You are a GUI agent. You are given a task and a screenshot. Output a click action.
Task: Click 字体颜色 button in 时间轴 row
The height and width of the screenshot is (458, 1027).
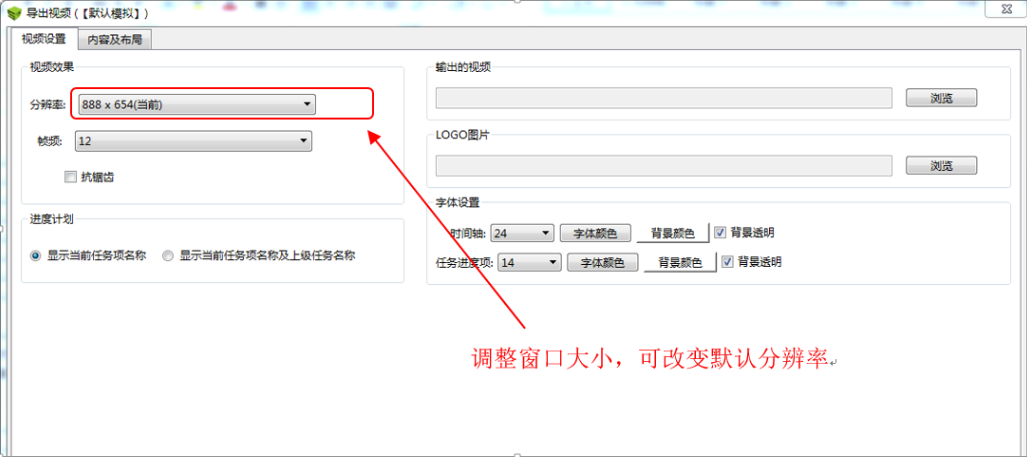pyautogui.click(x=595, y=233)
